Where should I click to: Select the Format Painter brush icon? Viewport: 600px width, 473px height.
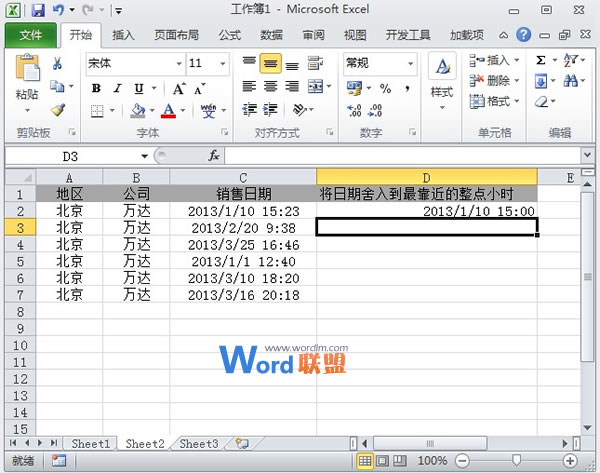58,110
